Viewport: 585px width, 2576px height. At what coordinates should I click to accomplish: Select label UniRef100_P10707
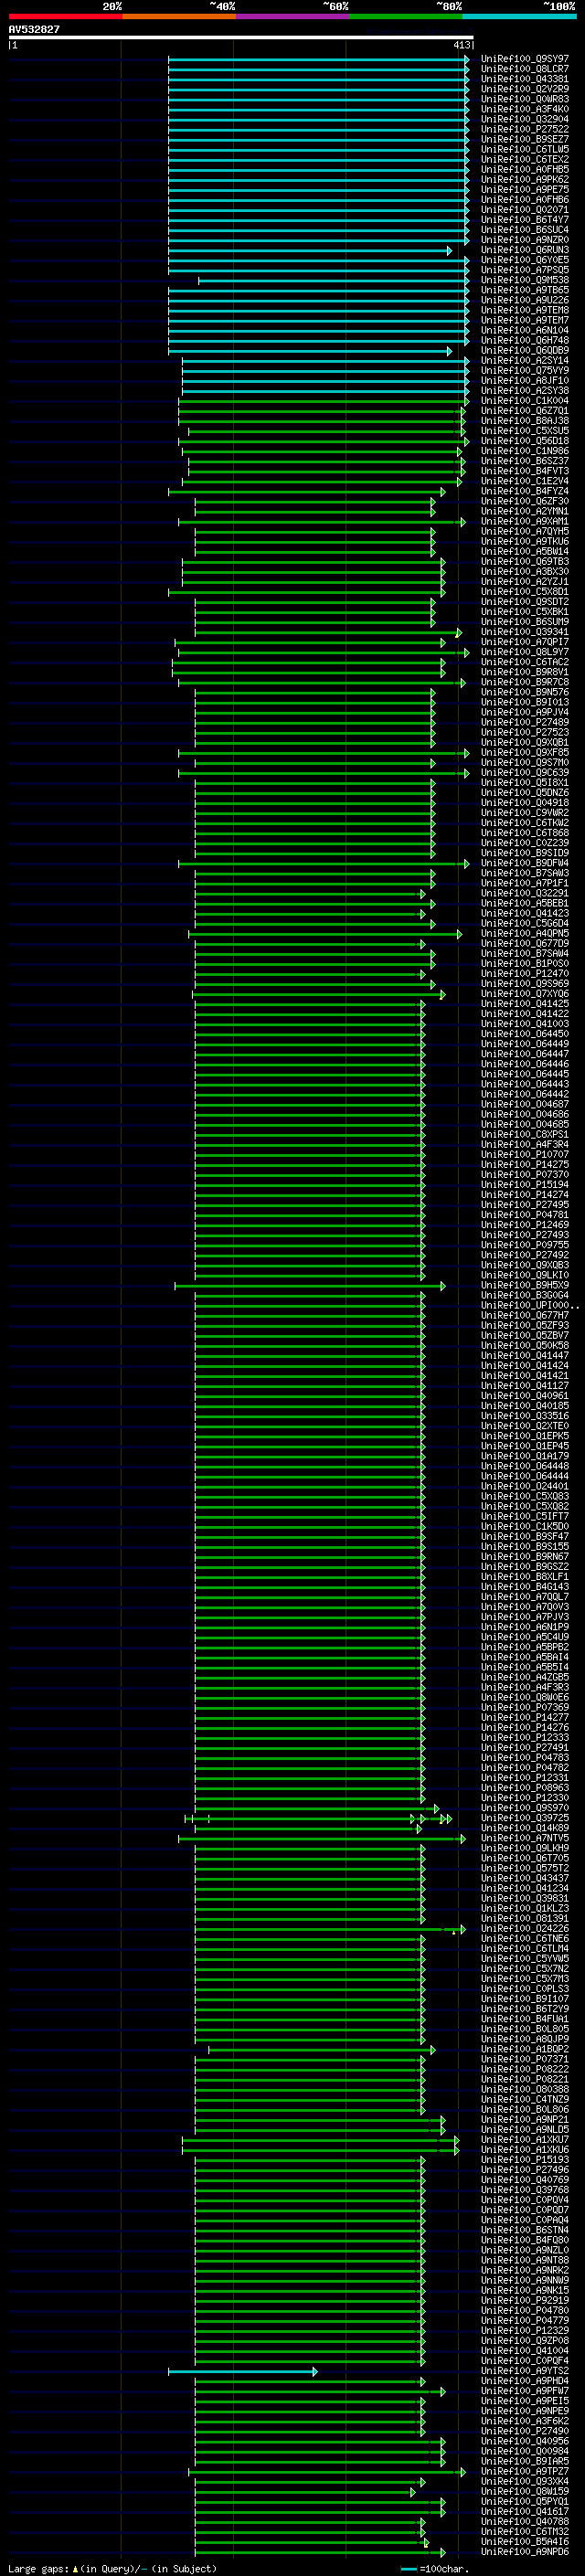[525, 1155]
